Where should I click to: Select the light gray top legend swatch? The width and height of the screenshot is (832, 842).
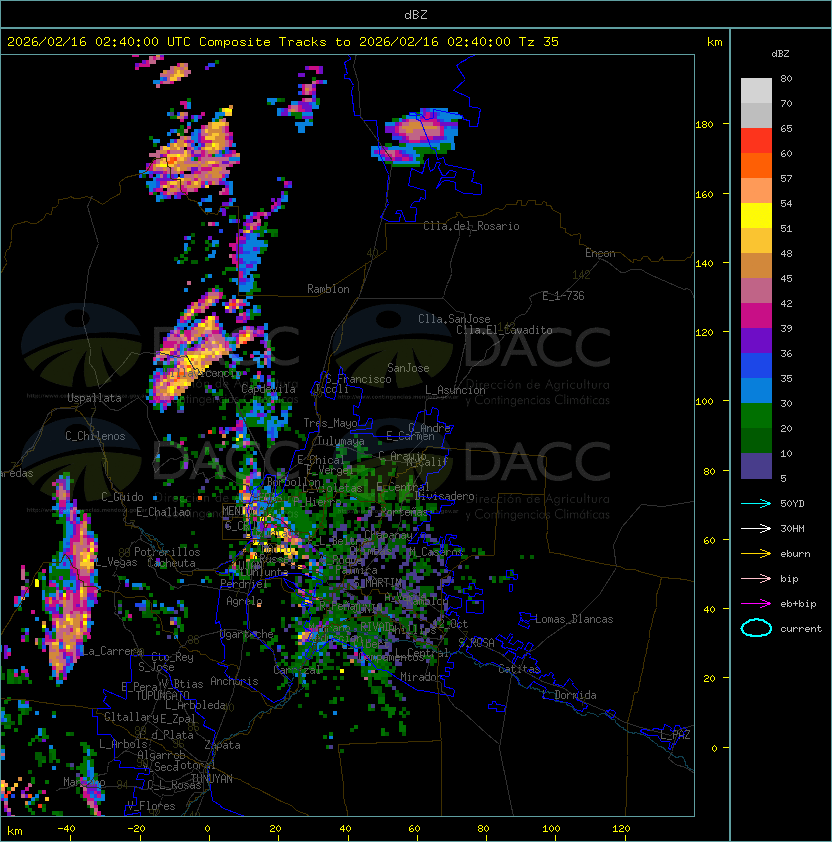coord(756,91)
